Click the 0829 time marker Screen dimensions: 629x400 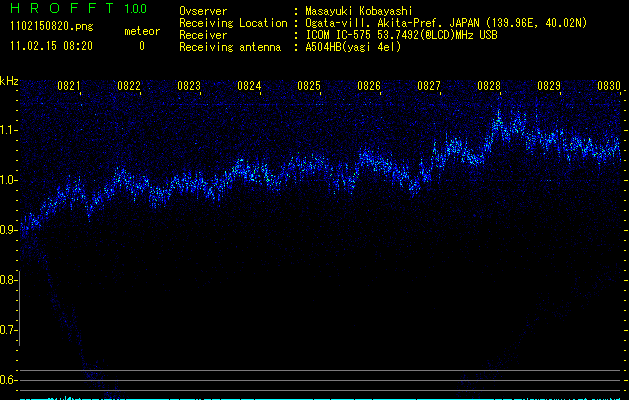click(x=549, y=86)
